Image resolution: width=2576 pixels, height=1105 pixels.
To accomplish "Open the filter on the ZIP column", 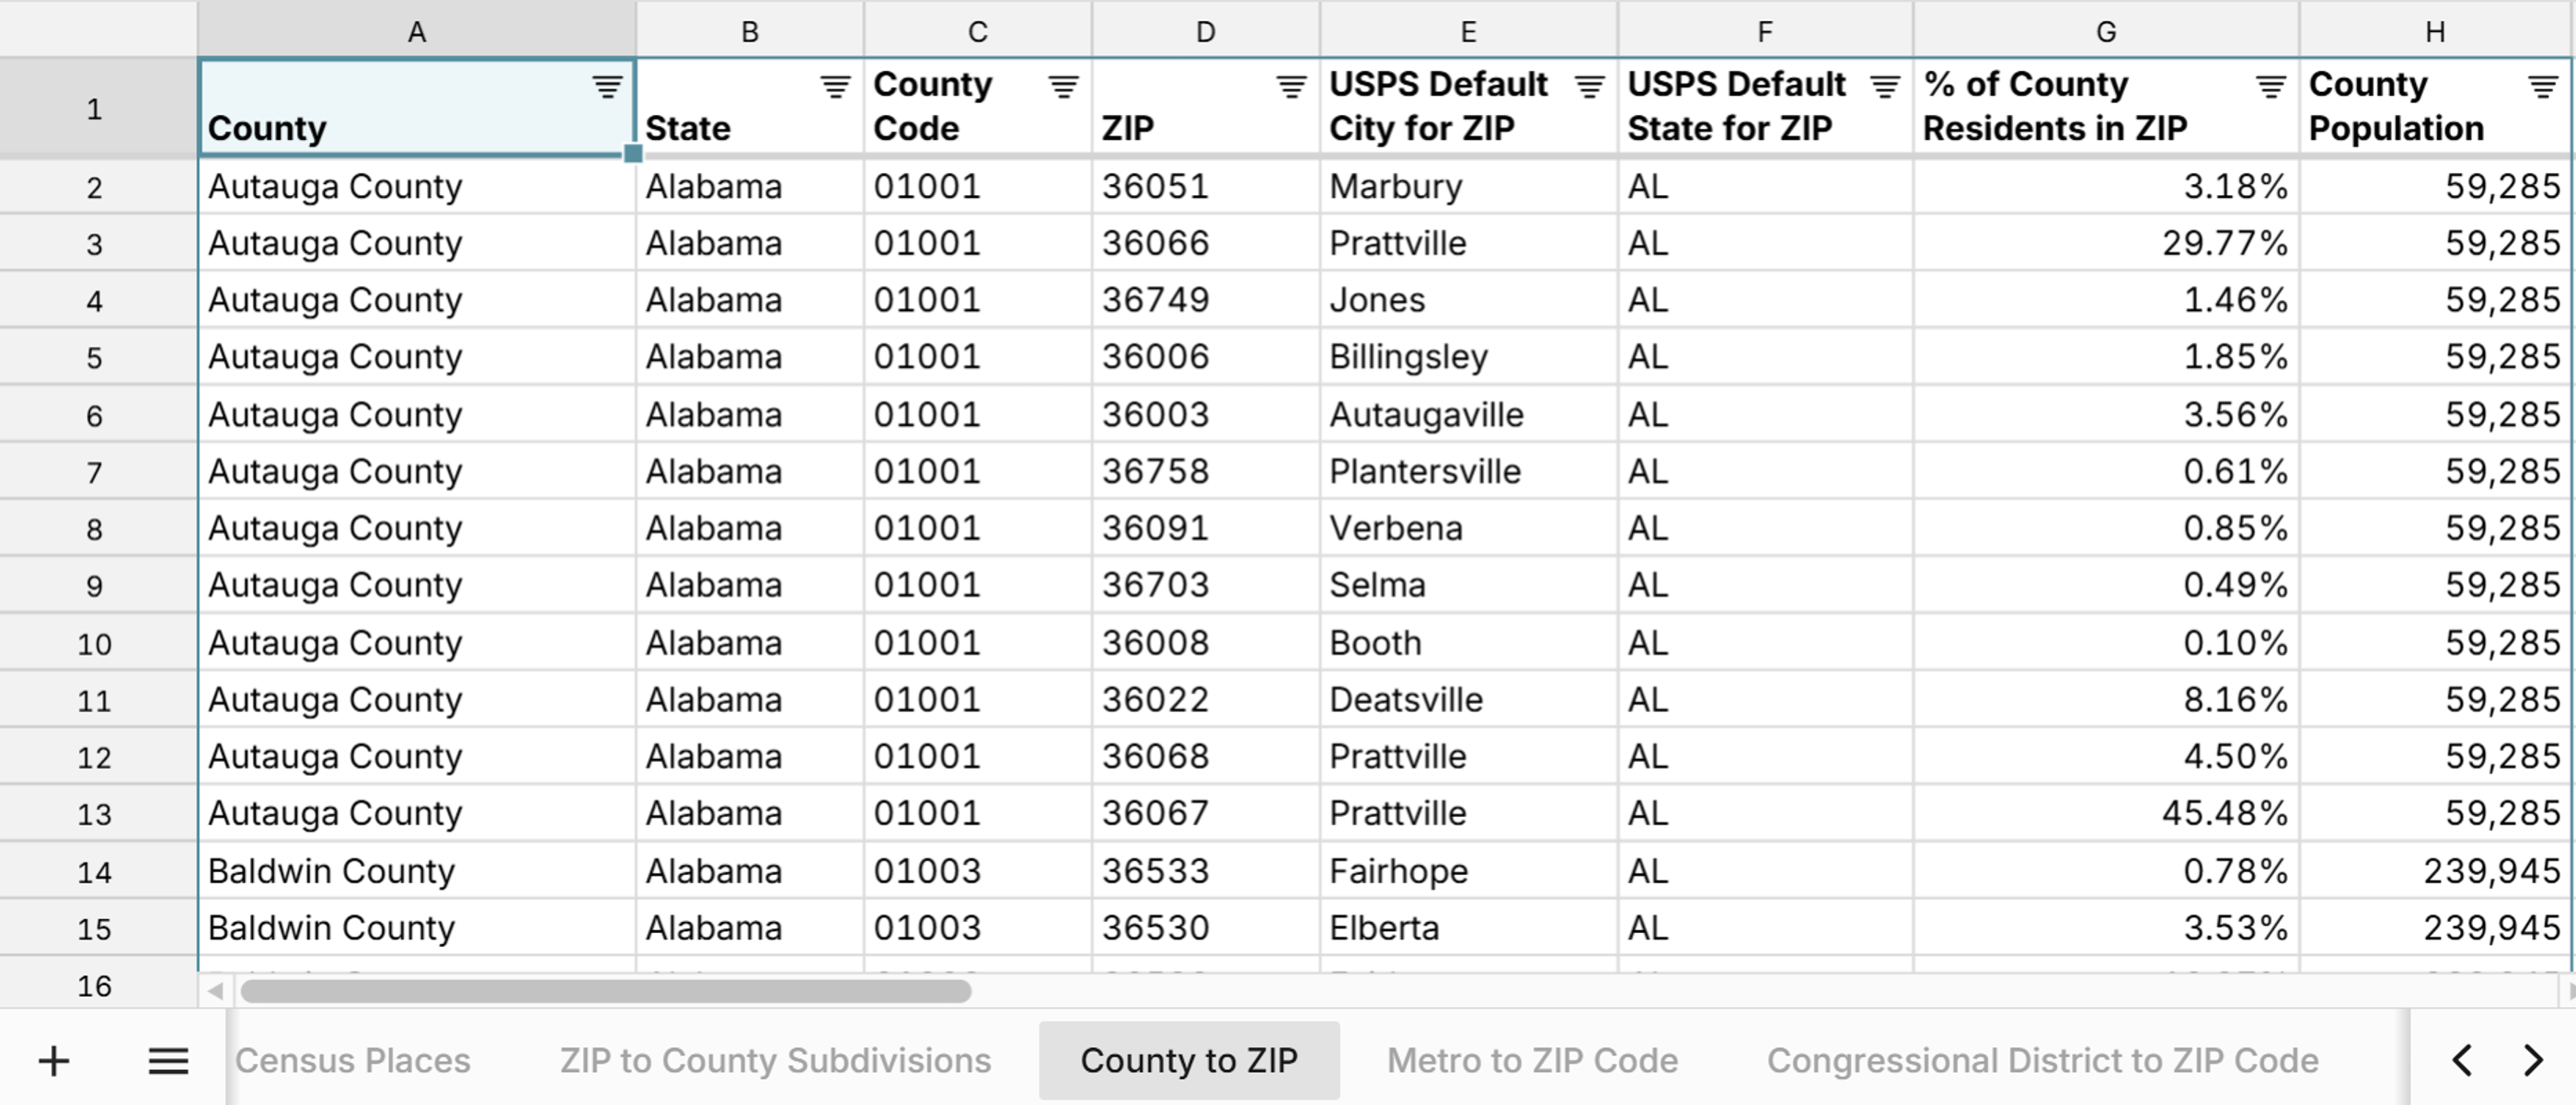I will 1289,88.
